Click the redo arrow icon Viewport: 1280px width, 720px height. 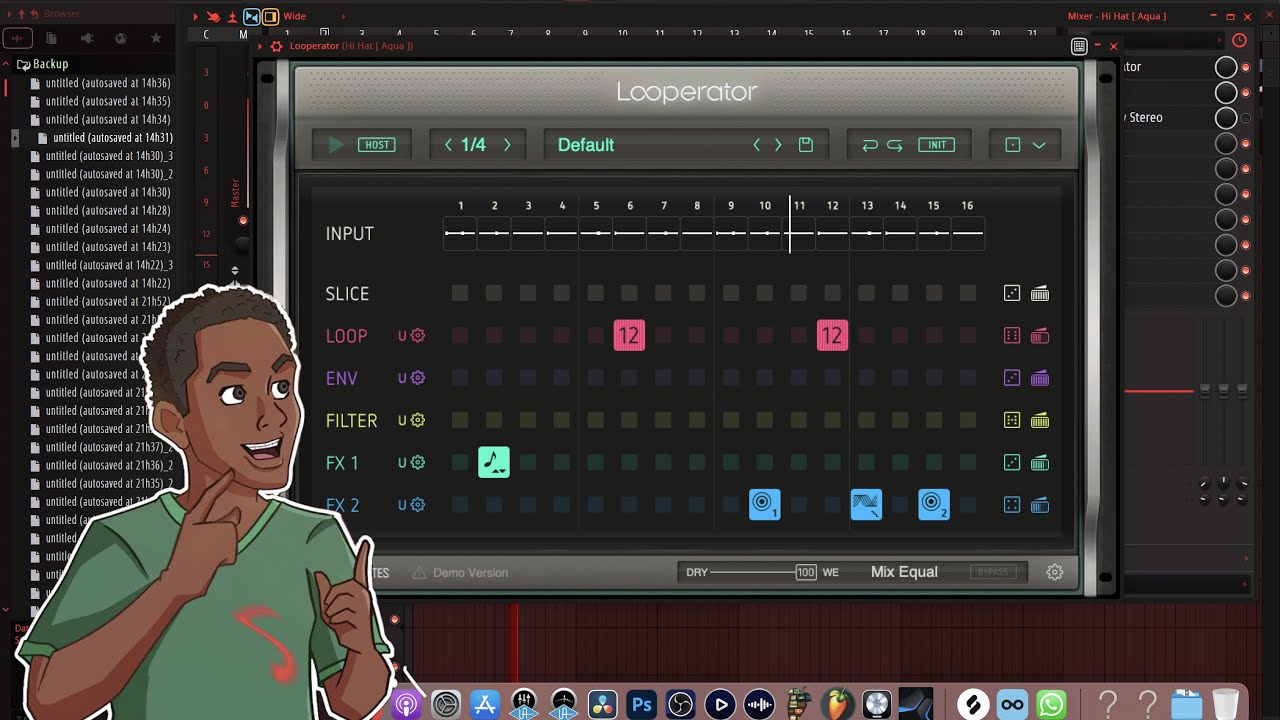click(895, 145)
